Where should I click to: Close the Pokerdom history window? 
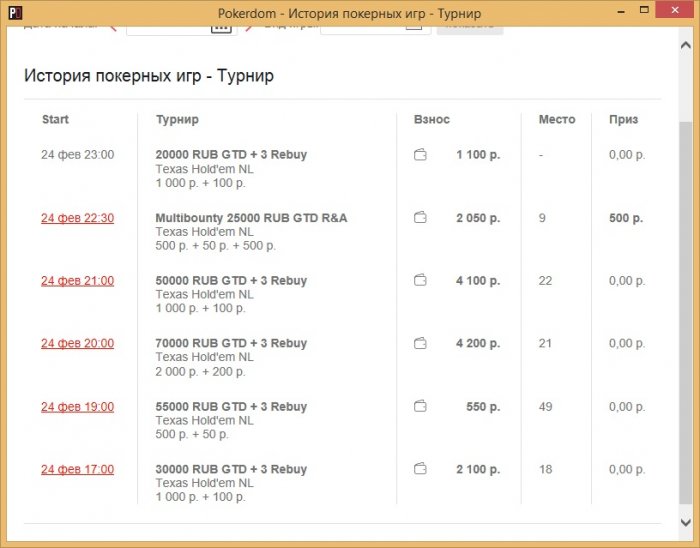pos(675,10)
